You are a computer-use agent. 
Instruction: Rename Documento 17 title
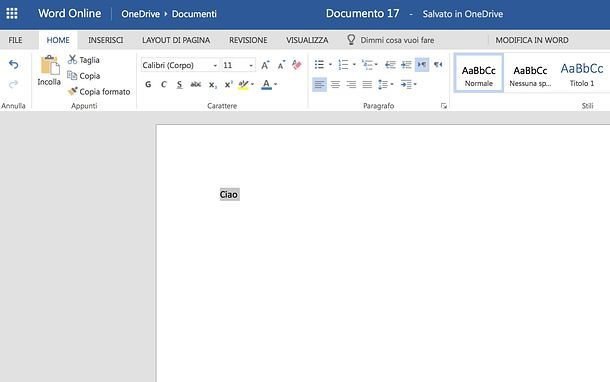click(363, 14)
